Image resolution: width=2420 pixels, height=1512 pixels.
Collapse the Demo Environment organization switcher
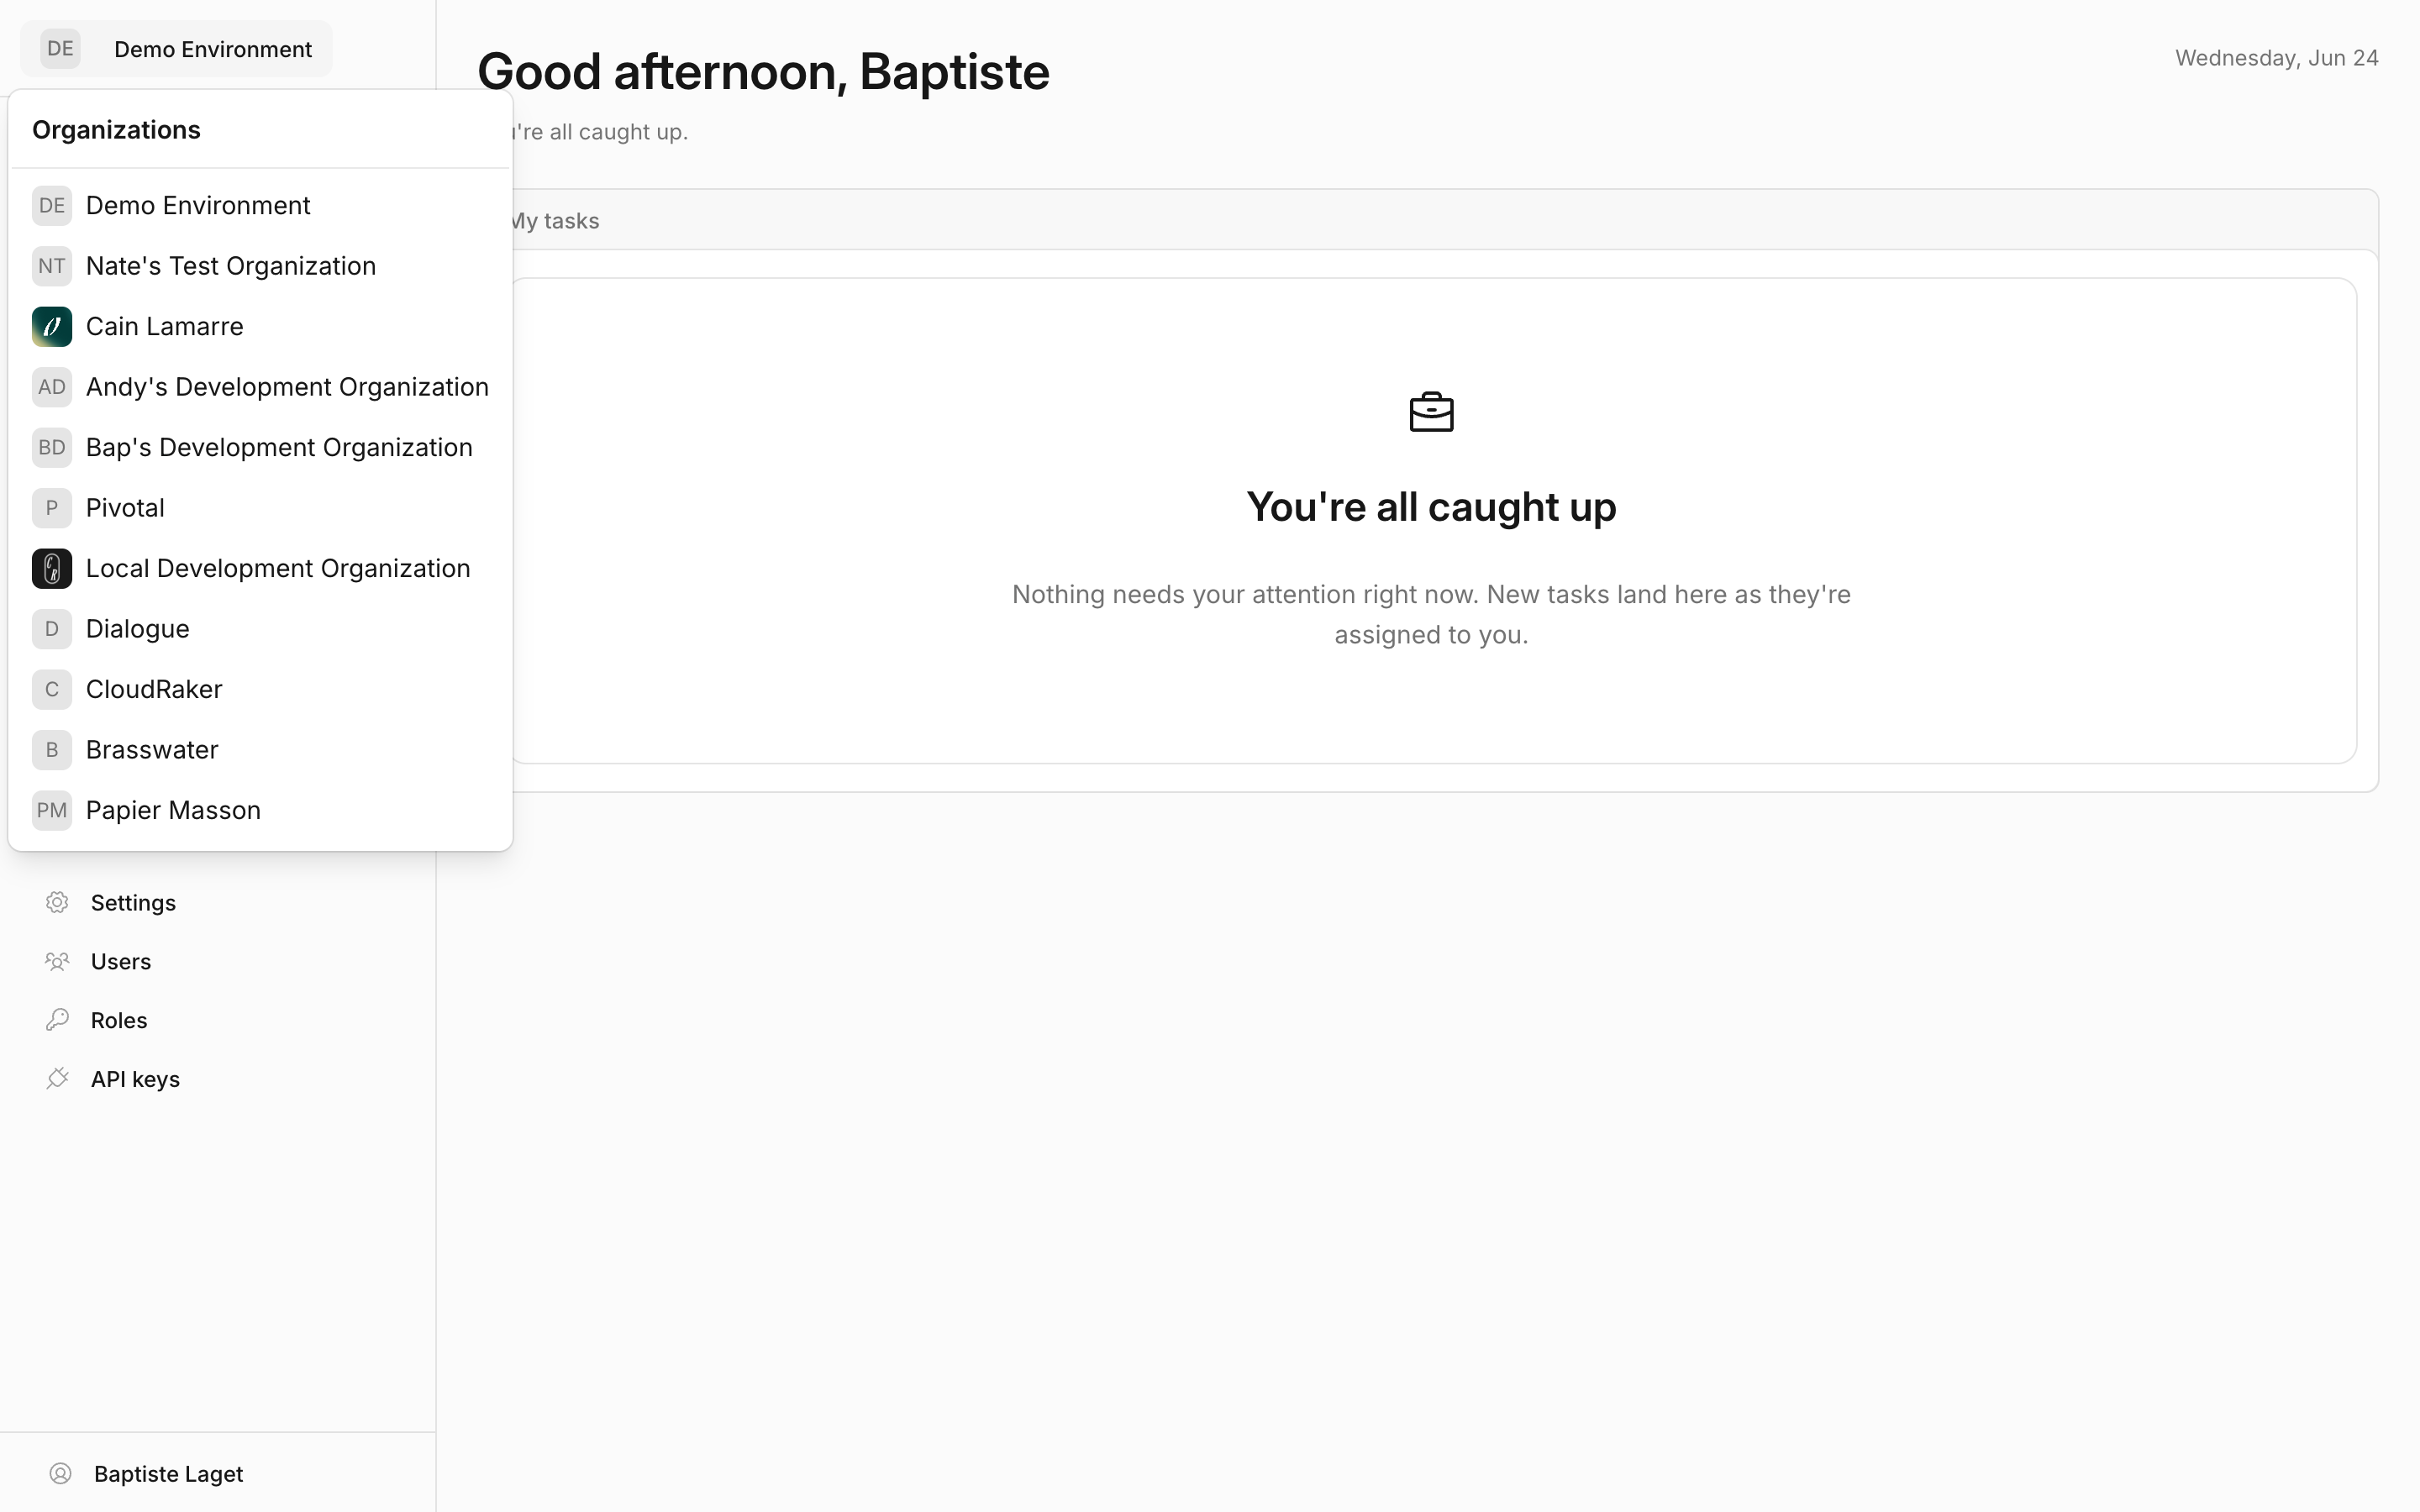176,49
